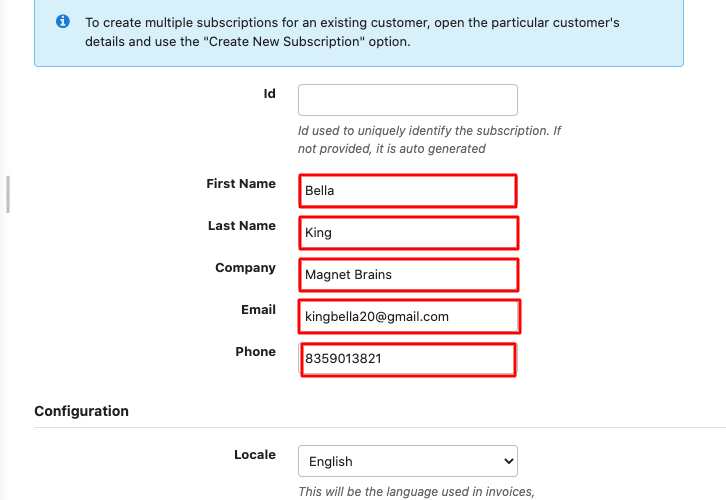Click the Configuration section heading
The height and width of the screenshot is (500, 726).
coord(81,411)
